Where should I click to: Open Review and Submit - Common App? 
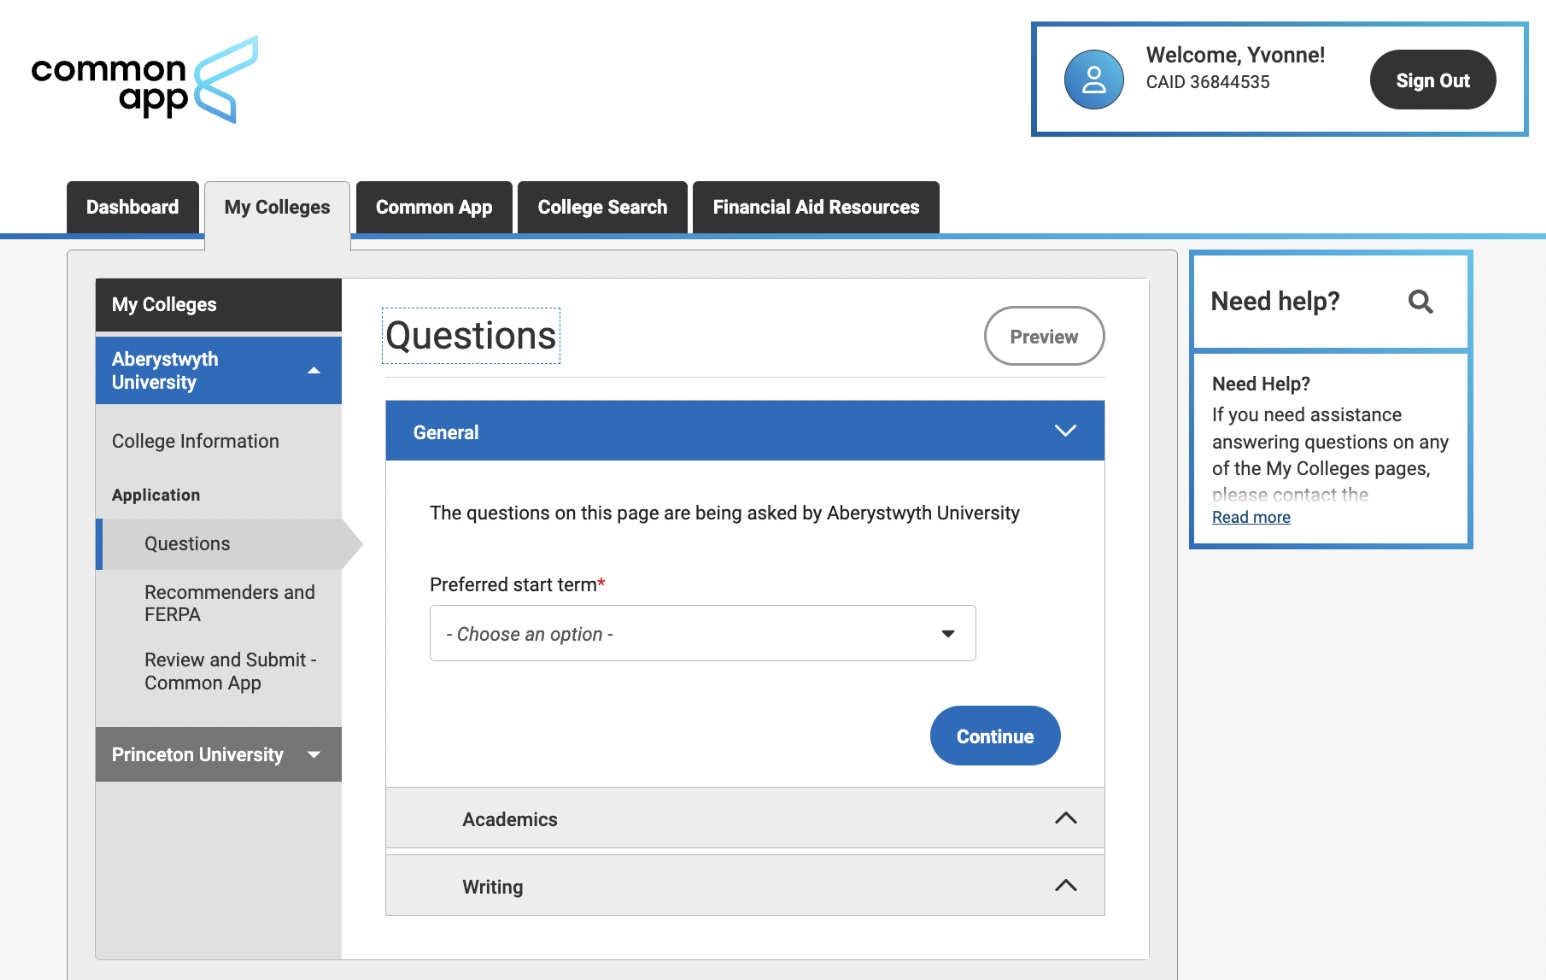tap(230, 671)
